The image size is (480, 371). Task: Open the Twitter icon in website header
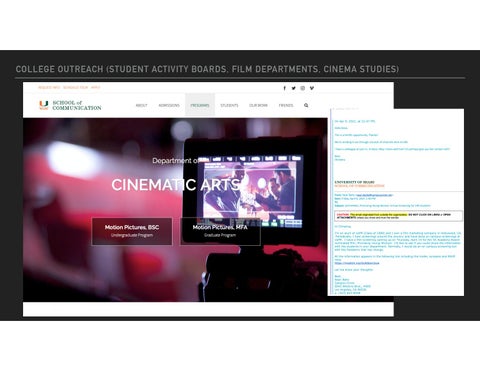click(x=293, y=88)
